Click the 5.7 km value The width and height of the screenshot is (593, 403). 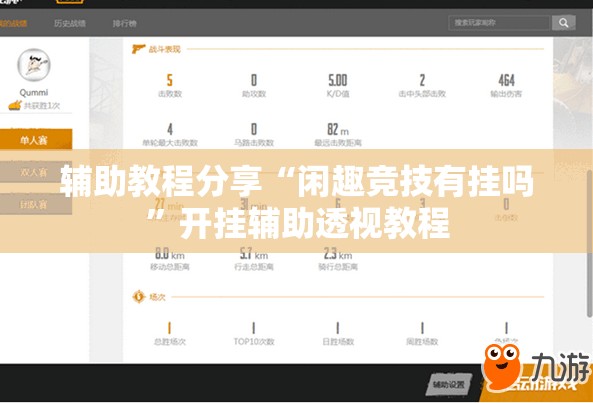tap(254, 254)
